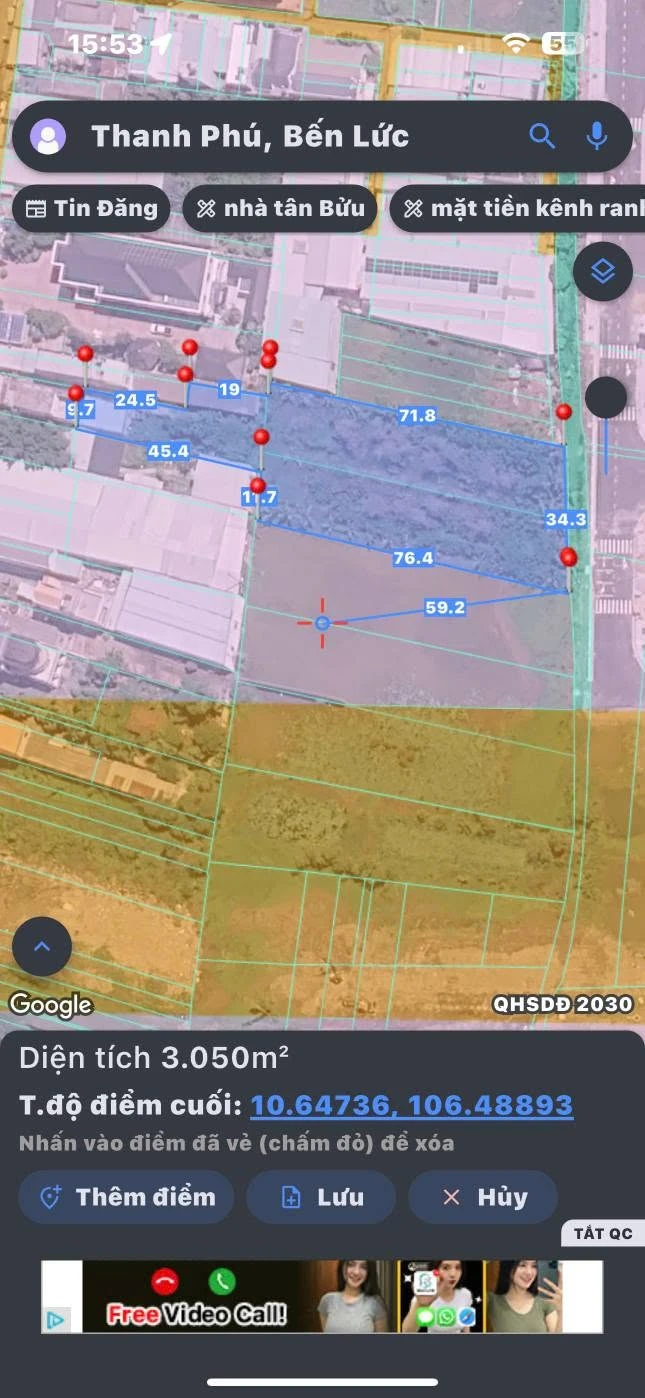Select the mặt tiền kênh chip
This screenshot has height=1398, width=645.
[518, 208]
